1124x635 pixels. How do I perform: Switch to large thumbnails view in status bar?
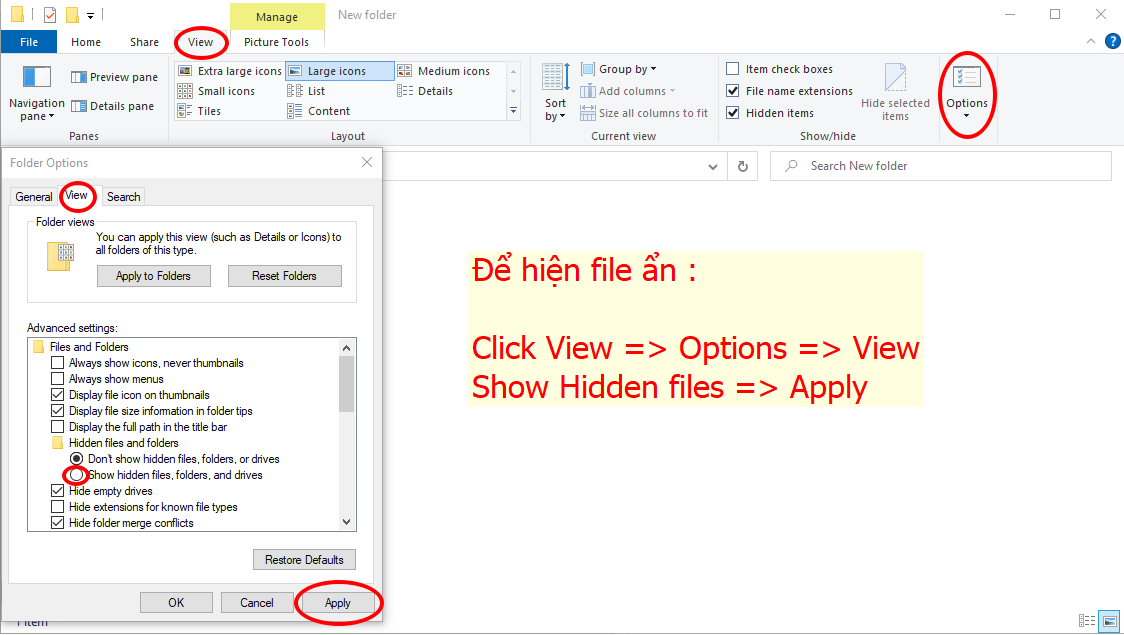tap(1110, 621)
